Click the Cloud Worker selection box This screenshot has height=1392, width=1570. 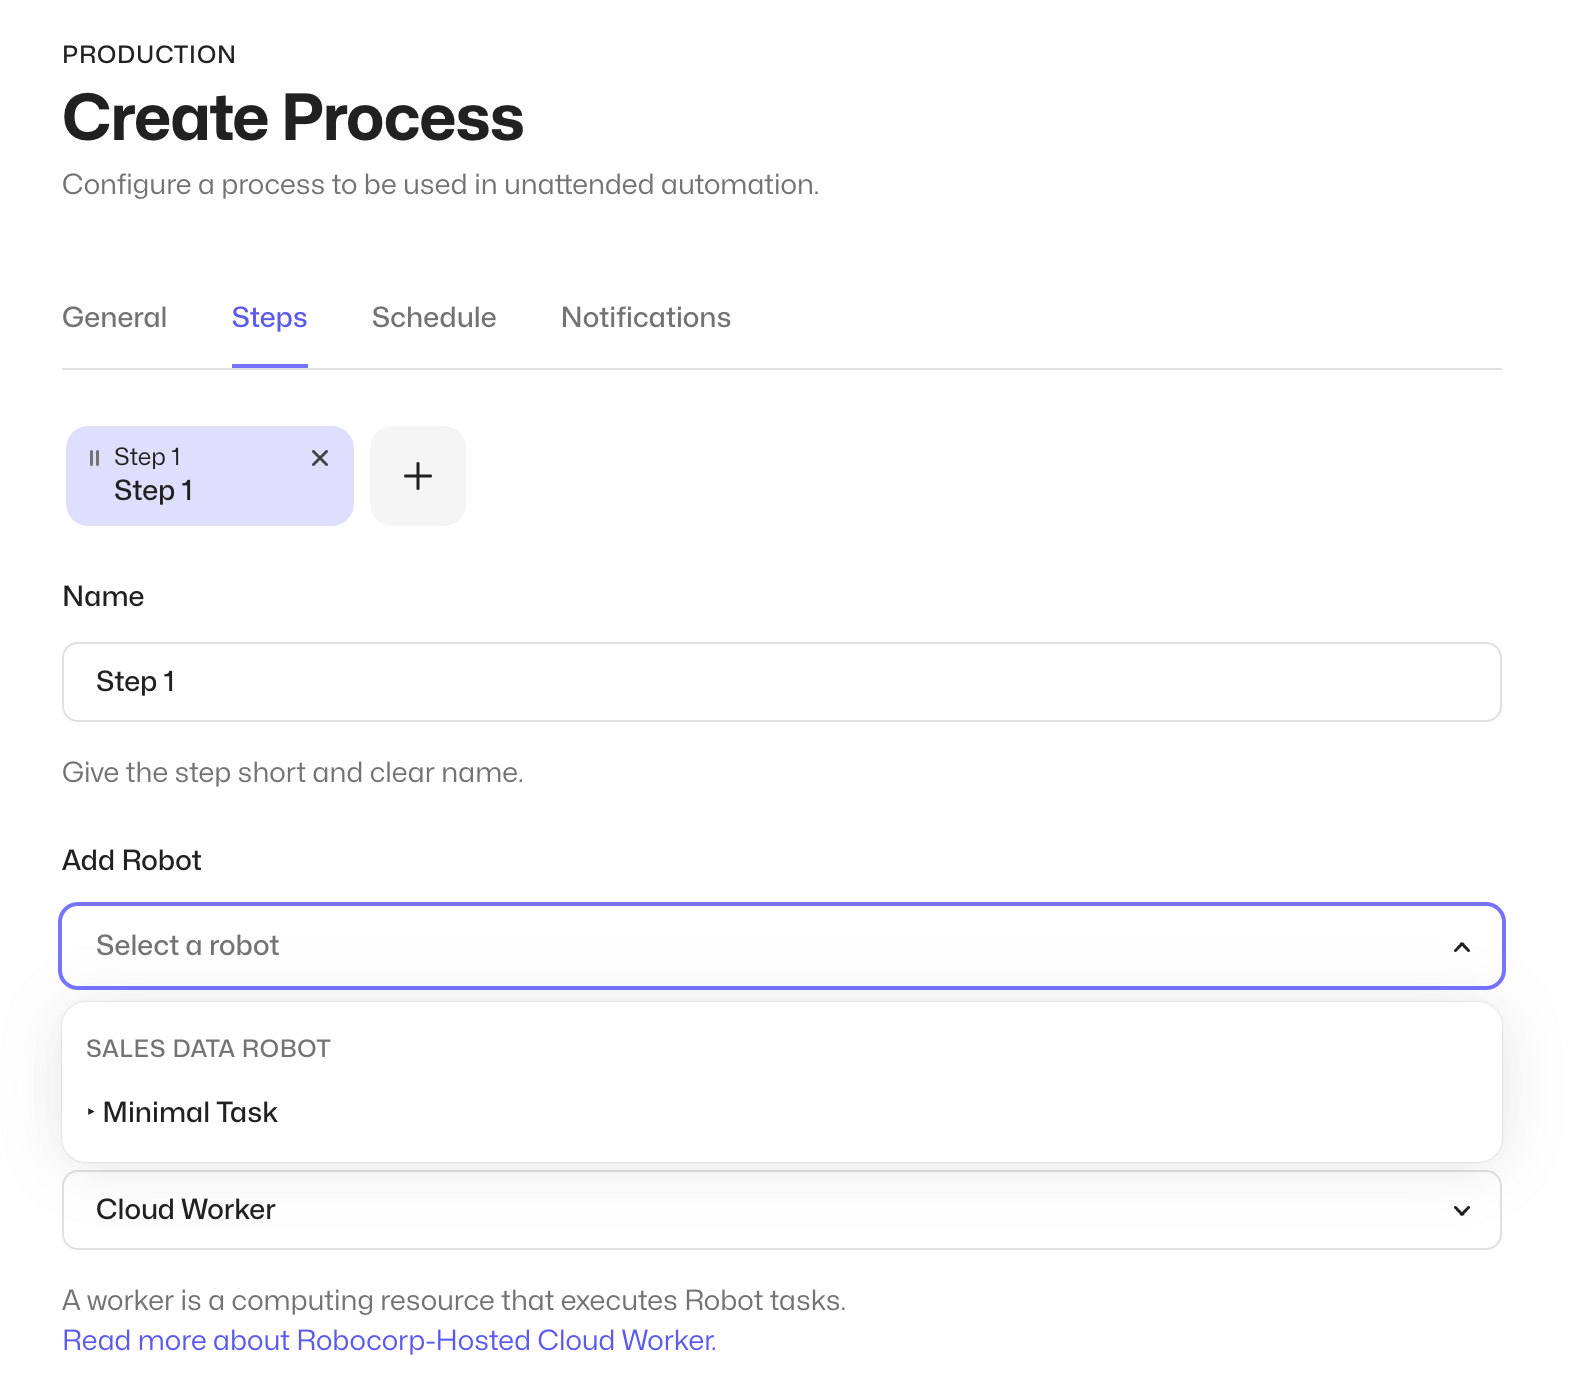782,1210
